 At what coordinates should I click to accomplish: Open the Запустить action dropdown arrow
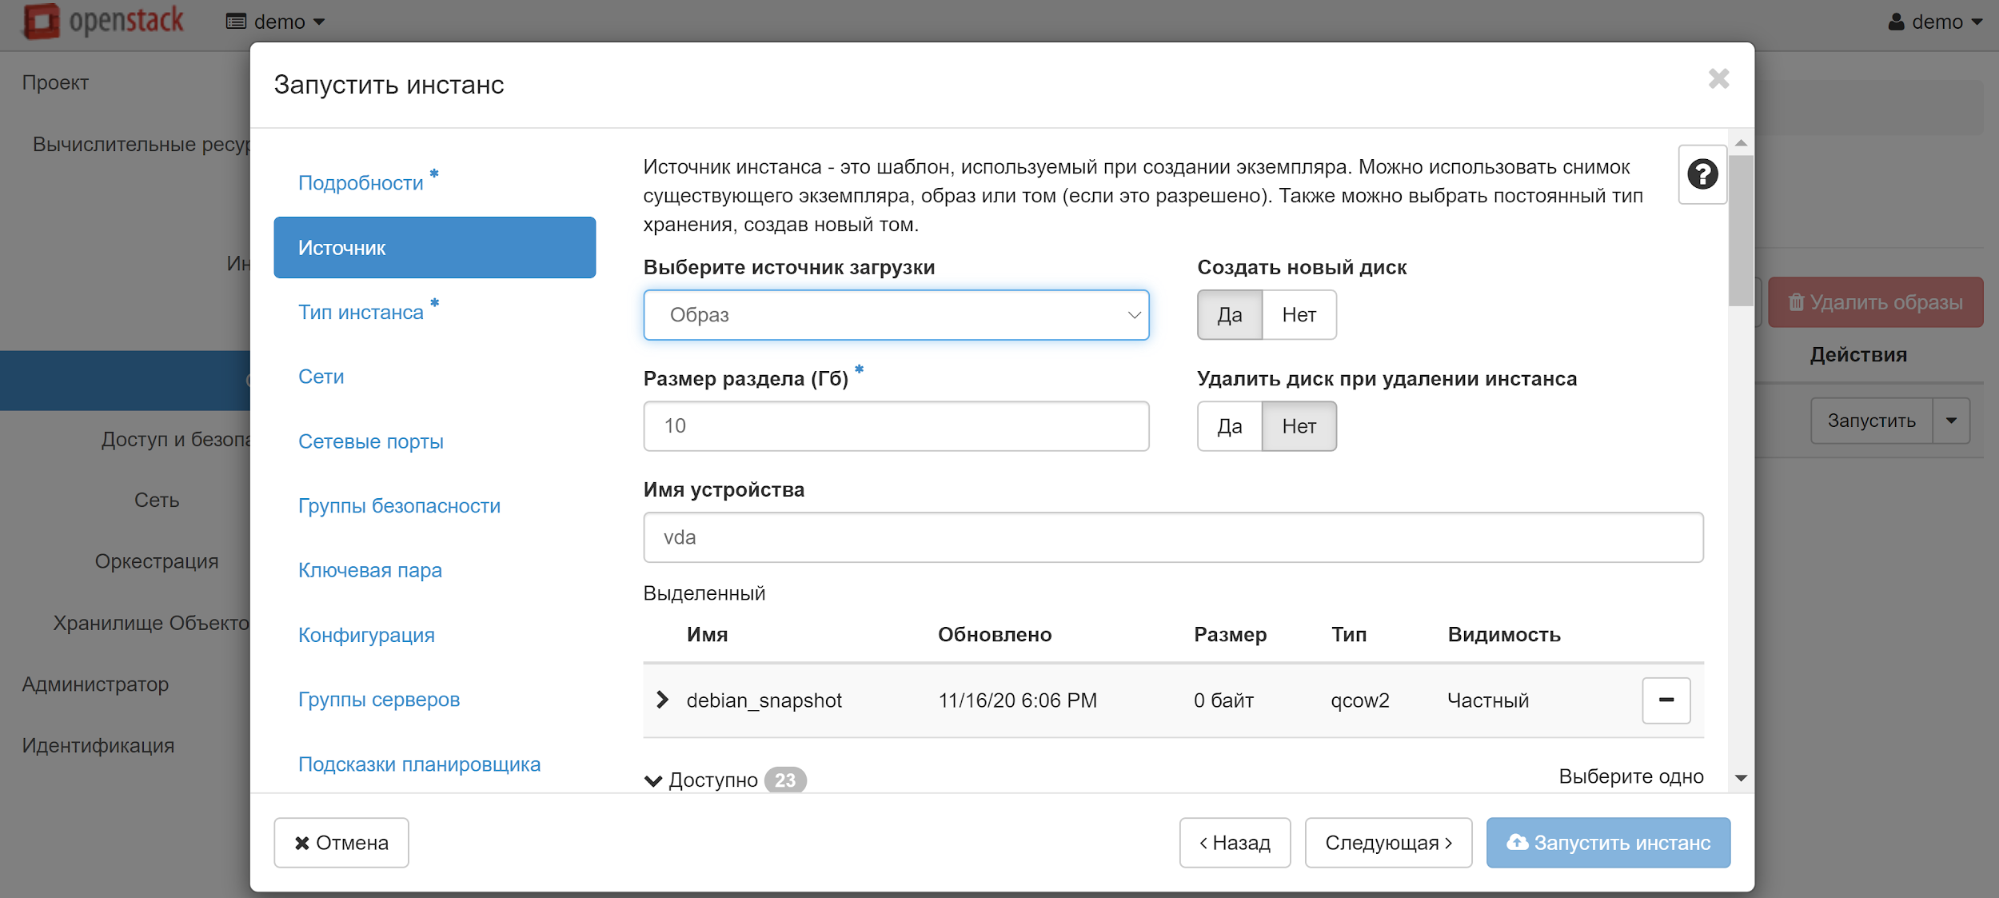[x=1951, y=421]
